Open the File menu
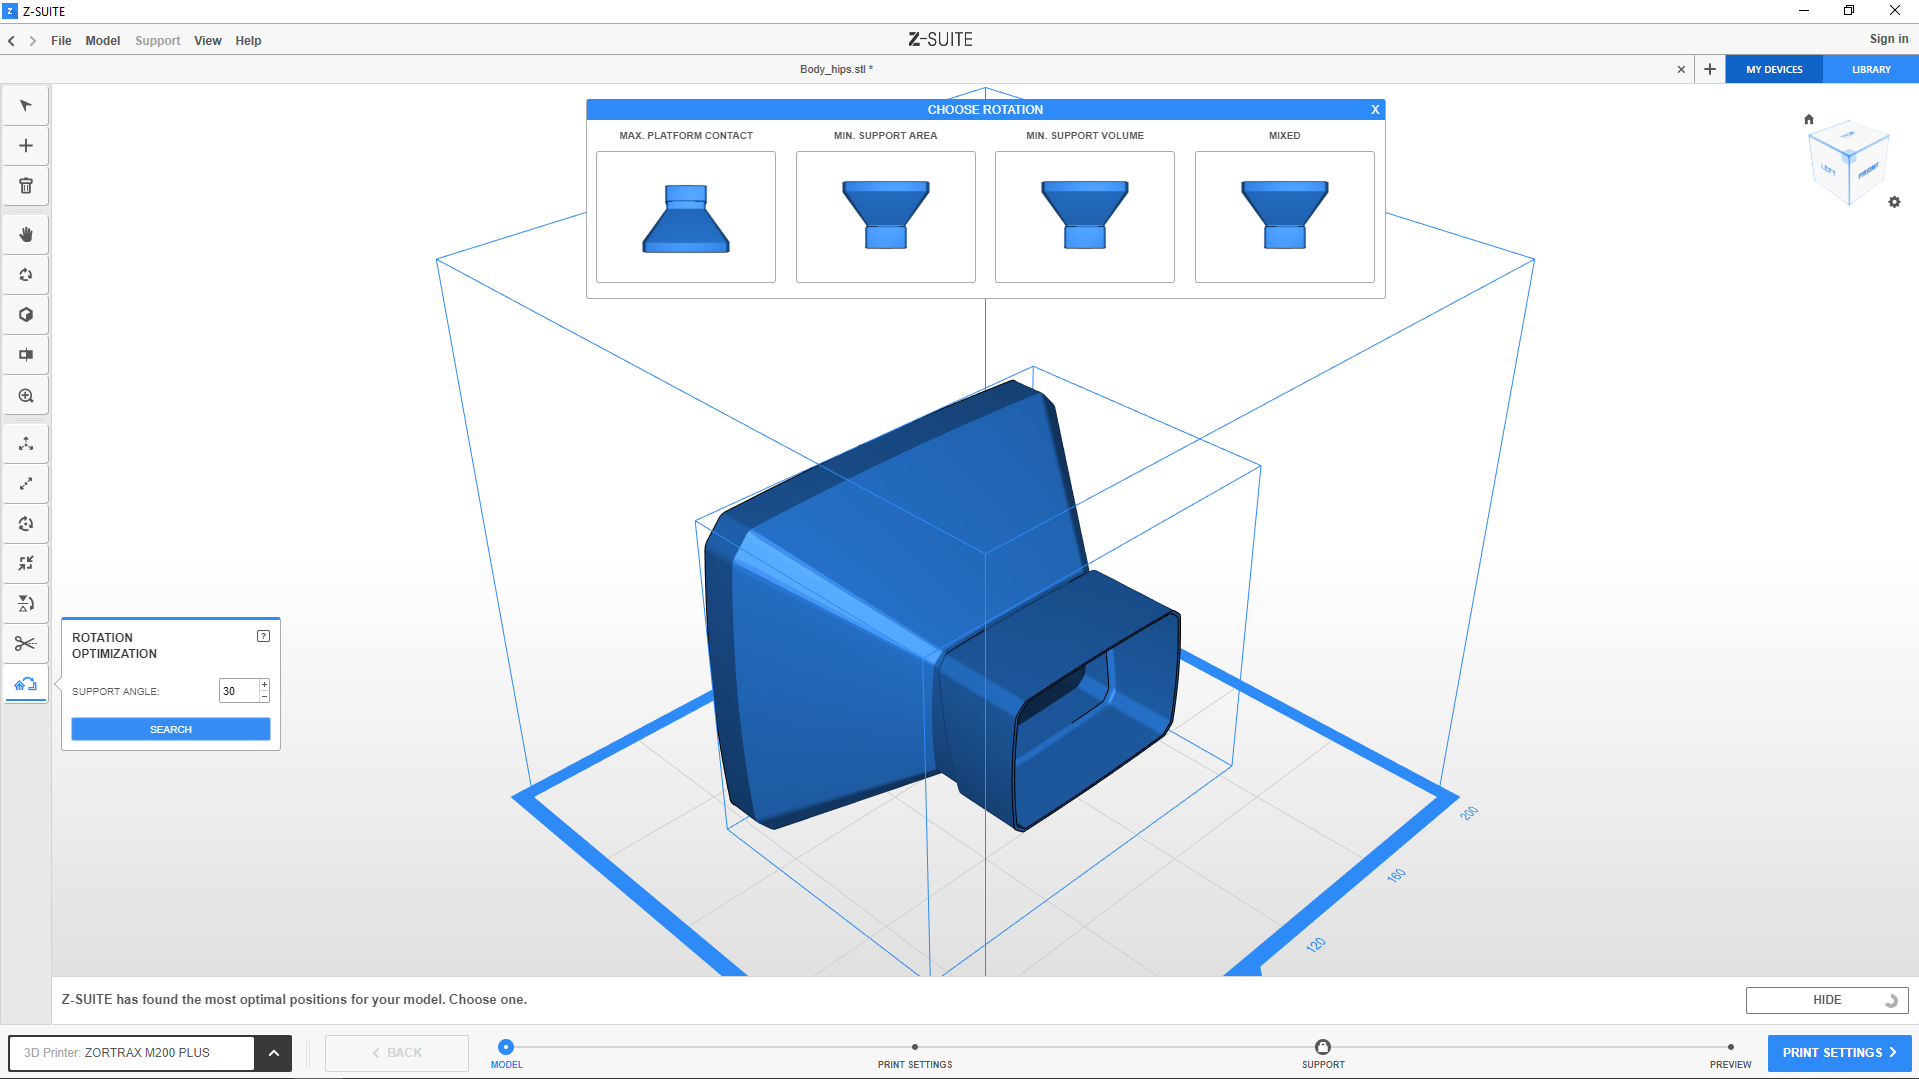This screenshot has height=1079, width=1919. point(61,41)
